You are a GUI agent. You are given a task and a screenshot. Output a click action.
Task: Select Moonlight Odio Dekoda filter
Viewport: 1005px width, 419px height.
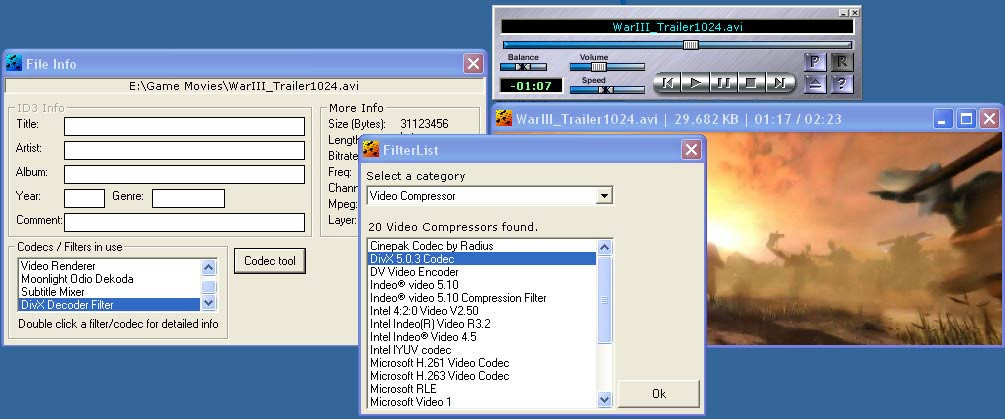[110, 279]
